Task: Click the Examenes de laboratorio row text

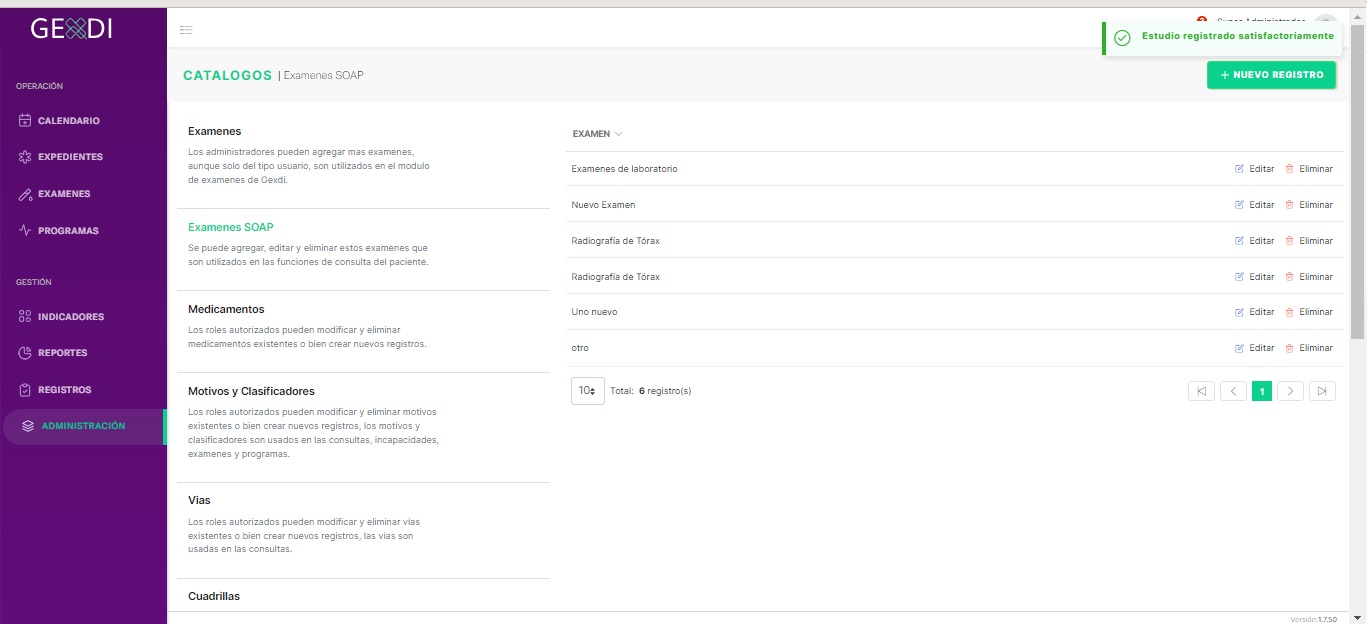Action: point(624,169)
